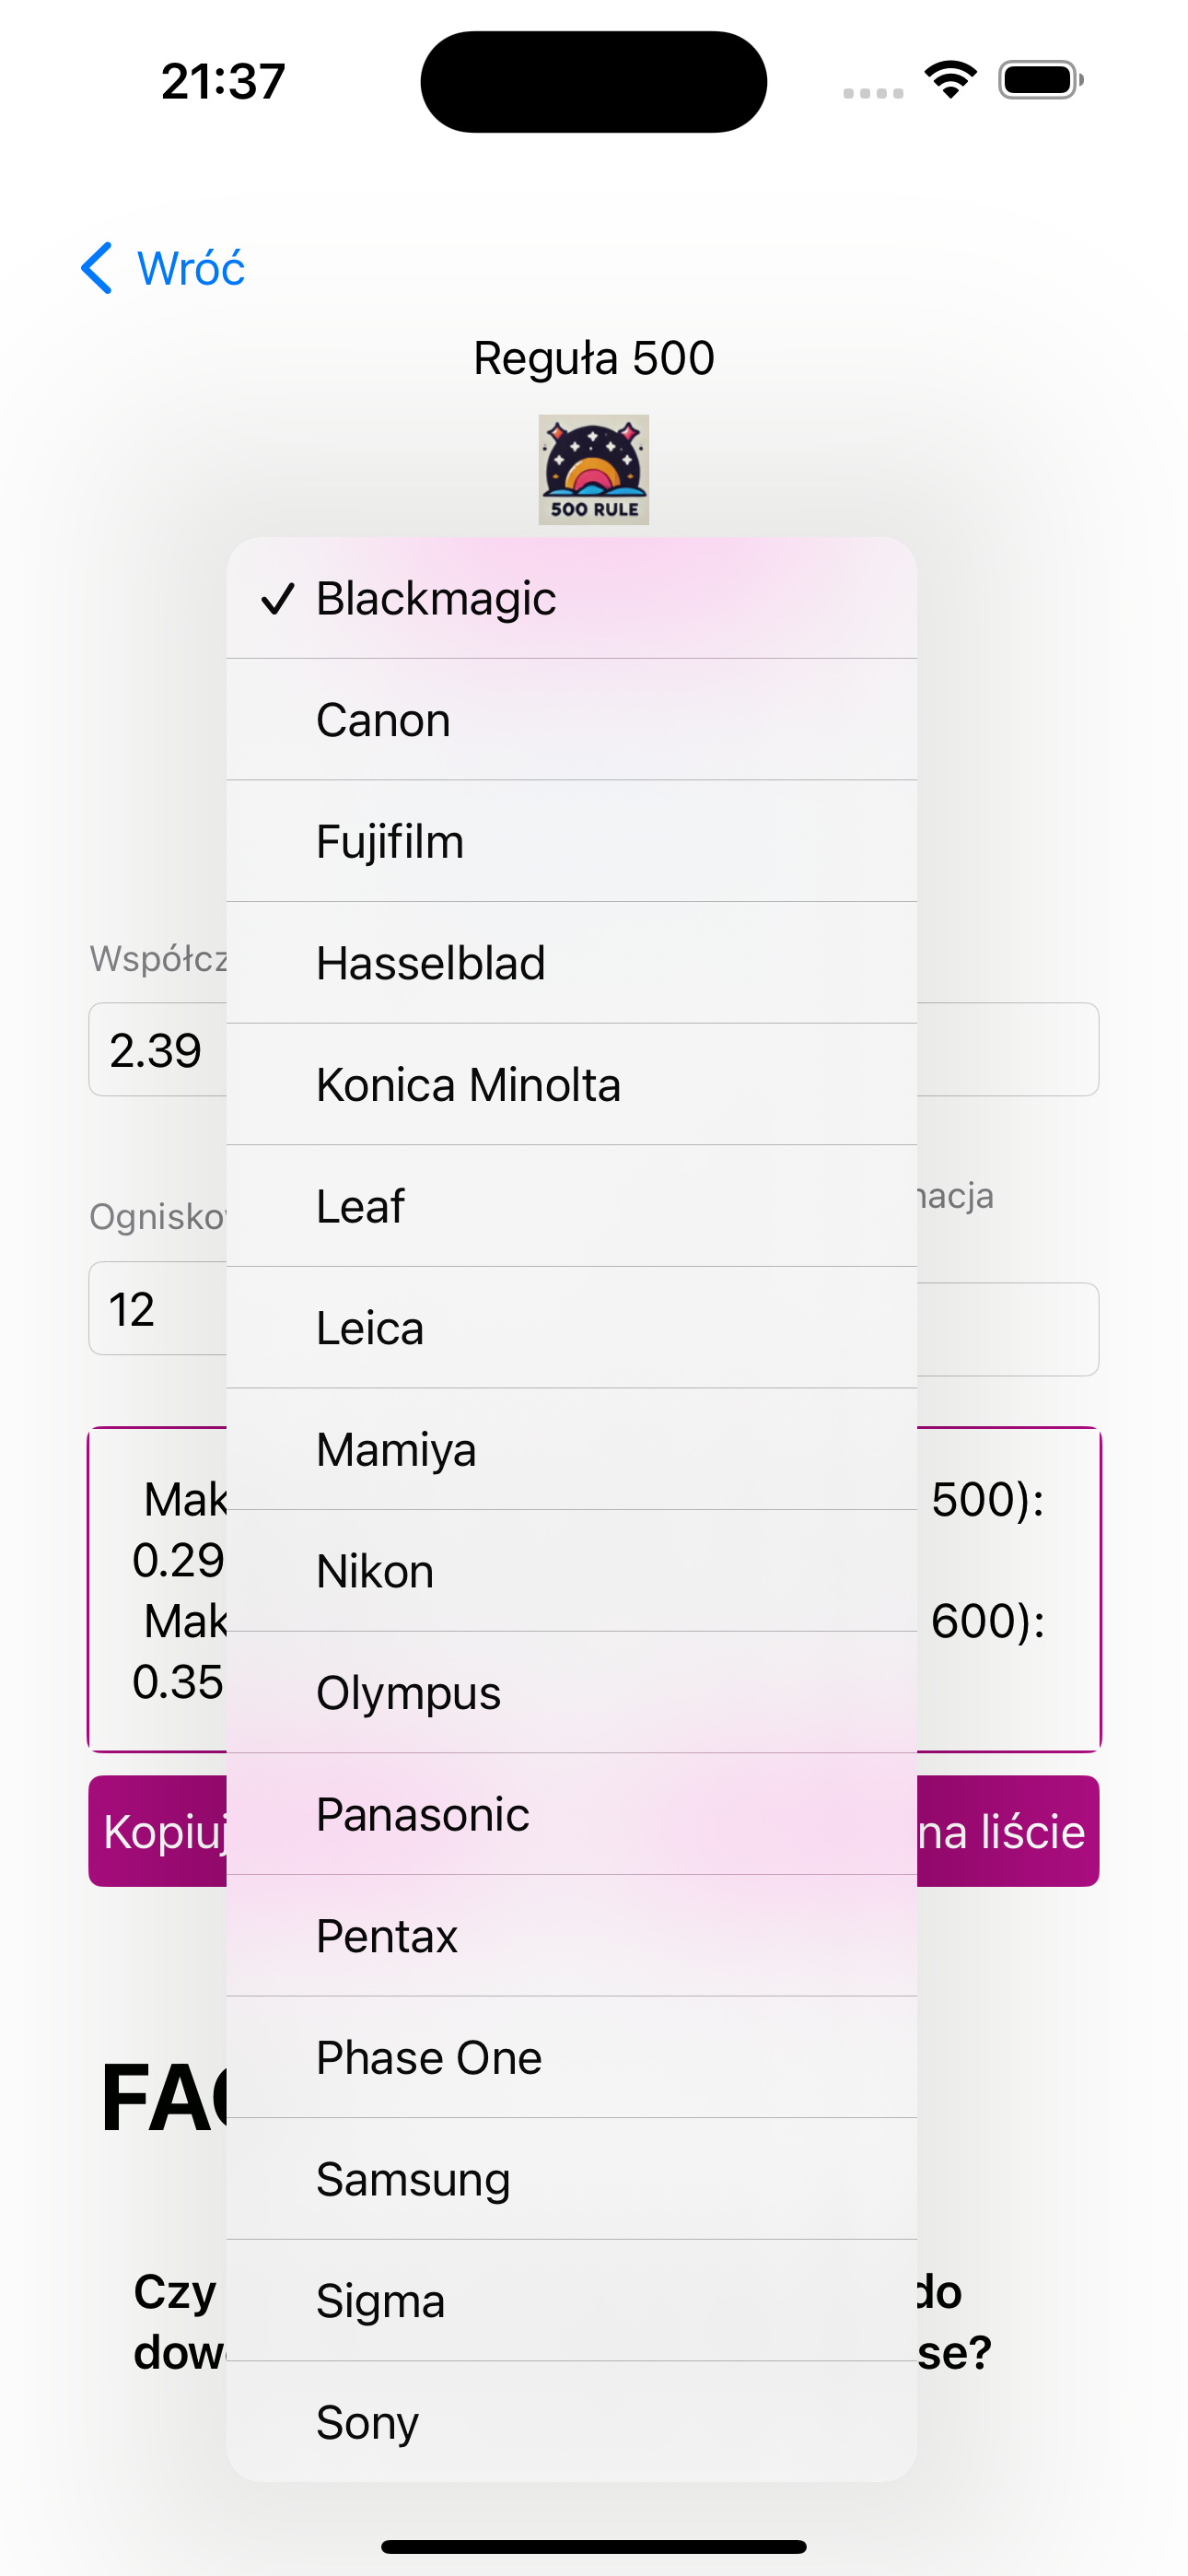
Task: Select Nikon as camera brand
Action: (x=572, y=1571)
